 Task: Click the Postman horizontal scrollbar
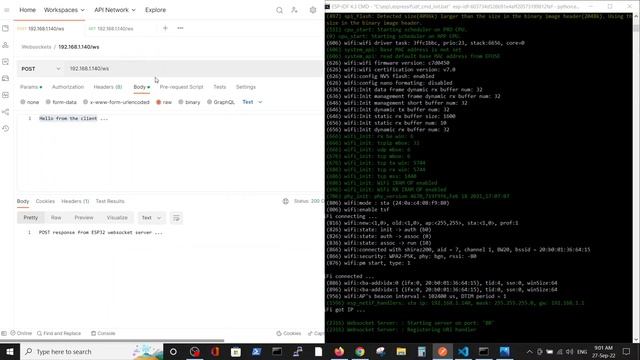coord(112,340)
